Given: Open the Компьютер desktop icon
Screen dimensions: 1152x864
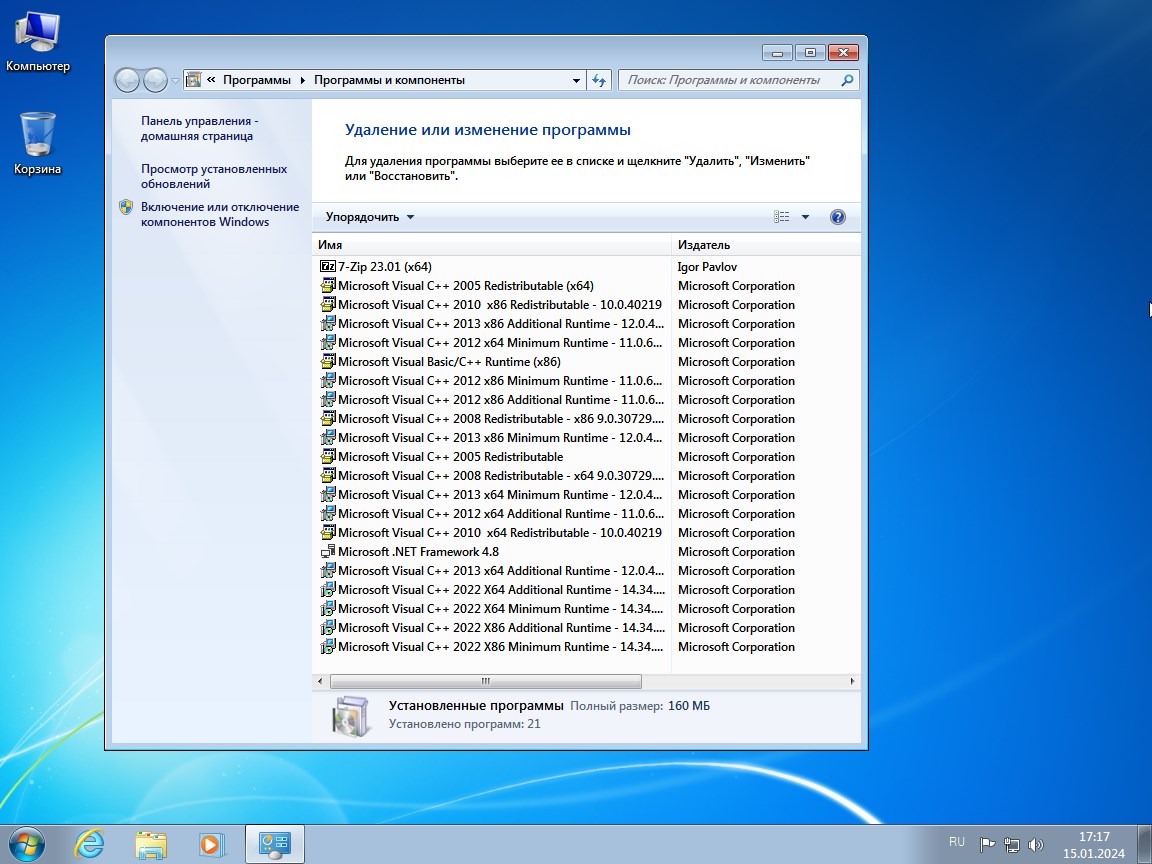Looking at the screenshot, I should (x=37, y=43).
